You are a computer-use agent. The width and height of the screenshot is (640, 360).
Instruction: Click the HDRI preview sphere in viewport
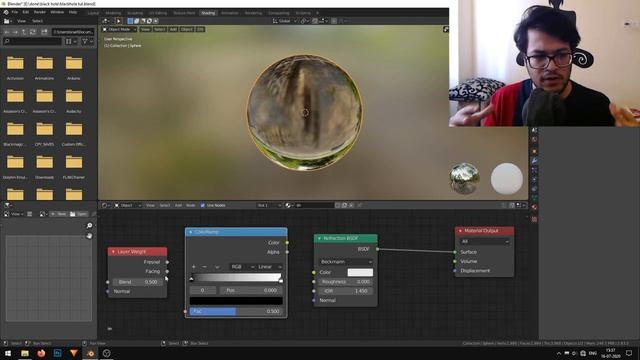(464, 178)
